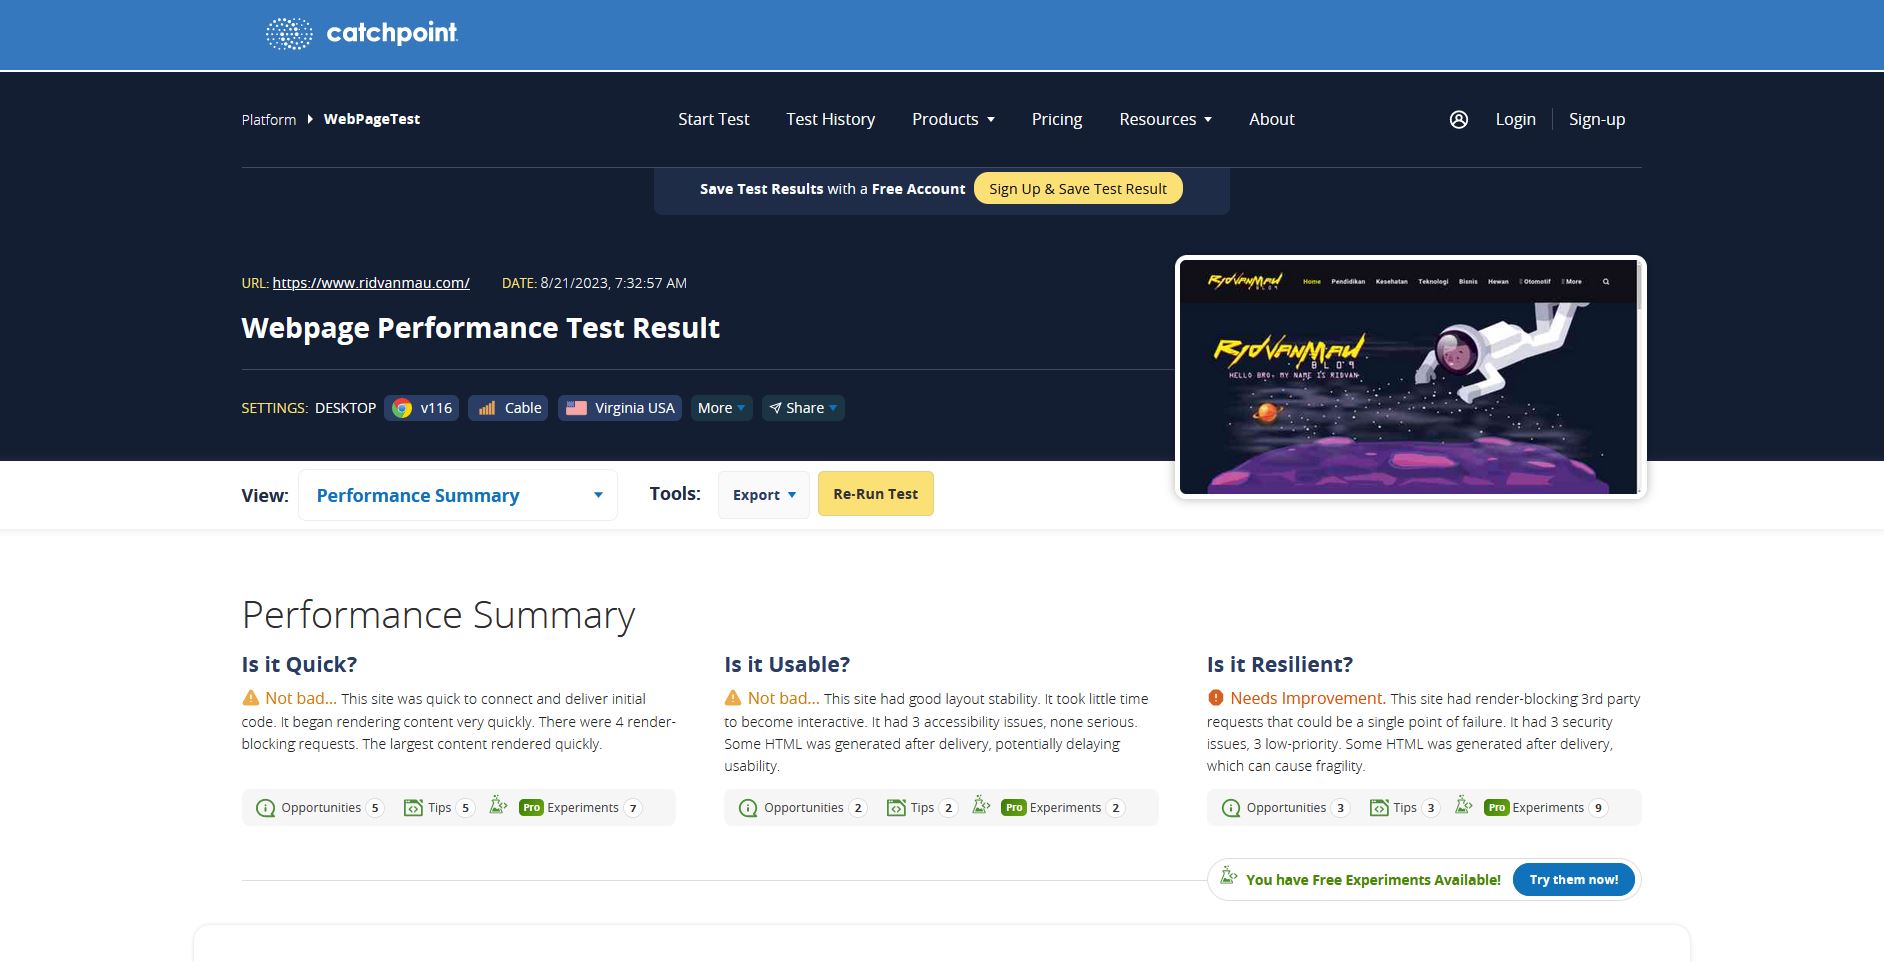The width and height of the screenshot is (1884, 962).
Task: Click the Opportunities icon in the Quick section
Action: [265, 808]
